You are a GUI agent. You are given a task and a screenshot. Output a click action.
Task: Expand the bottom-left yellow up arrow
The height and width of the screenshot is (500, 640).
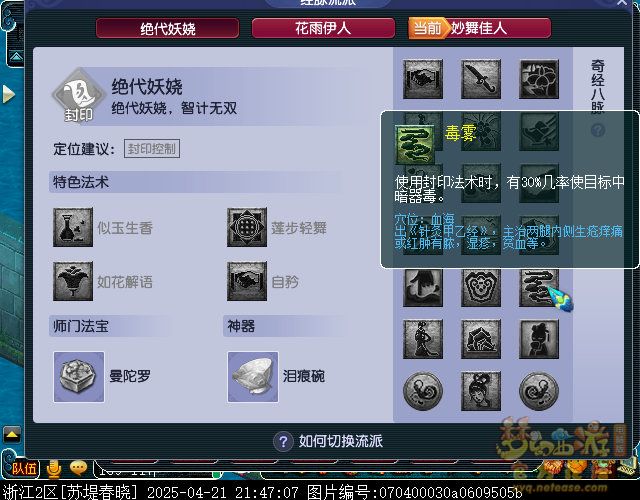pyautogui.click(x=11, y=435)
